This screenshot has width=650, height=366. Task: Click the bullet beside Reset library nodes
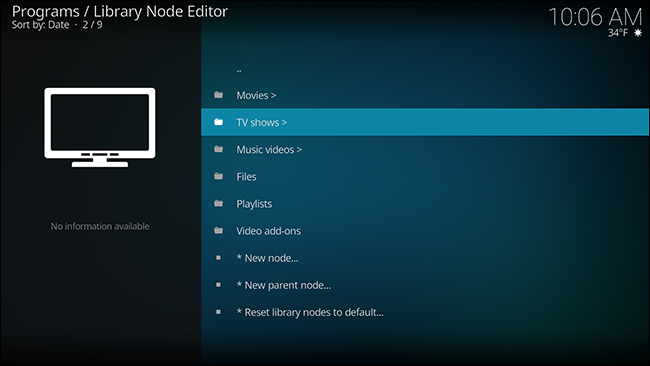218,312
